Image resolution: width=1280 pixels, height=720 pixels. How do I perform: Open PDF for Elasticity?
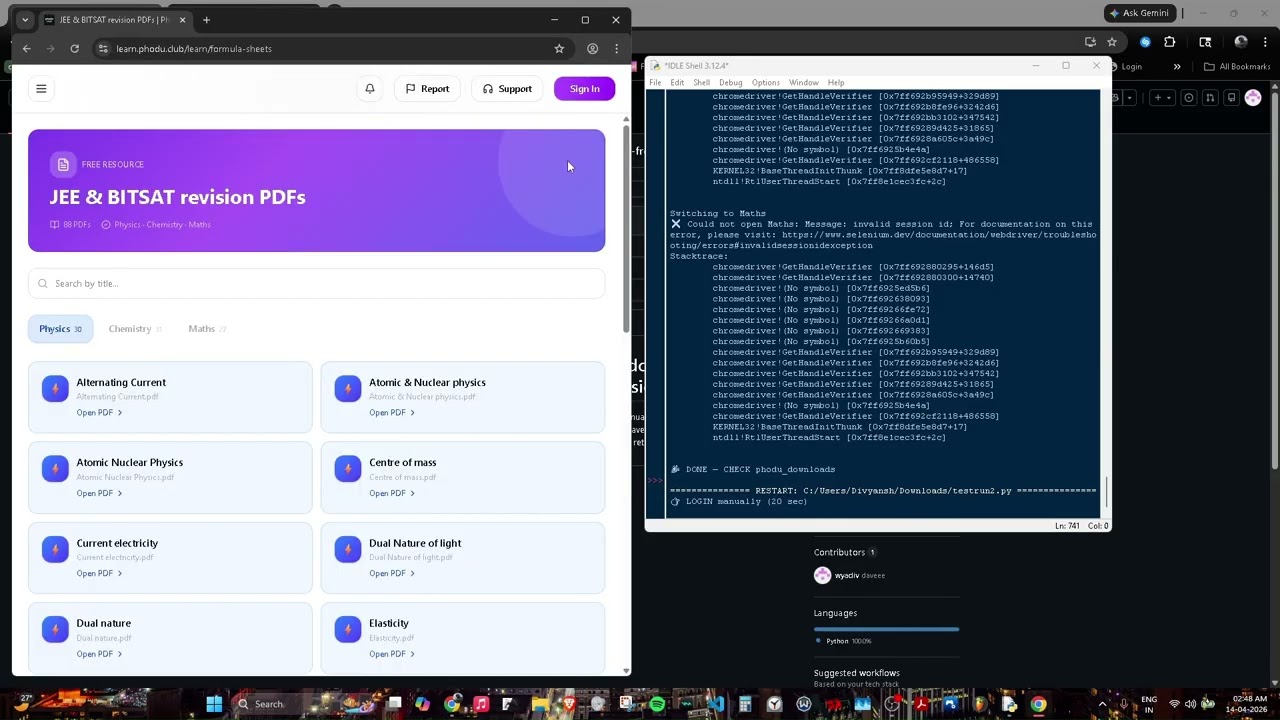click(391, 654)
